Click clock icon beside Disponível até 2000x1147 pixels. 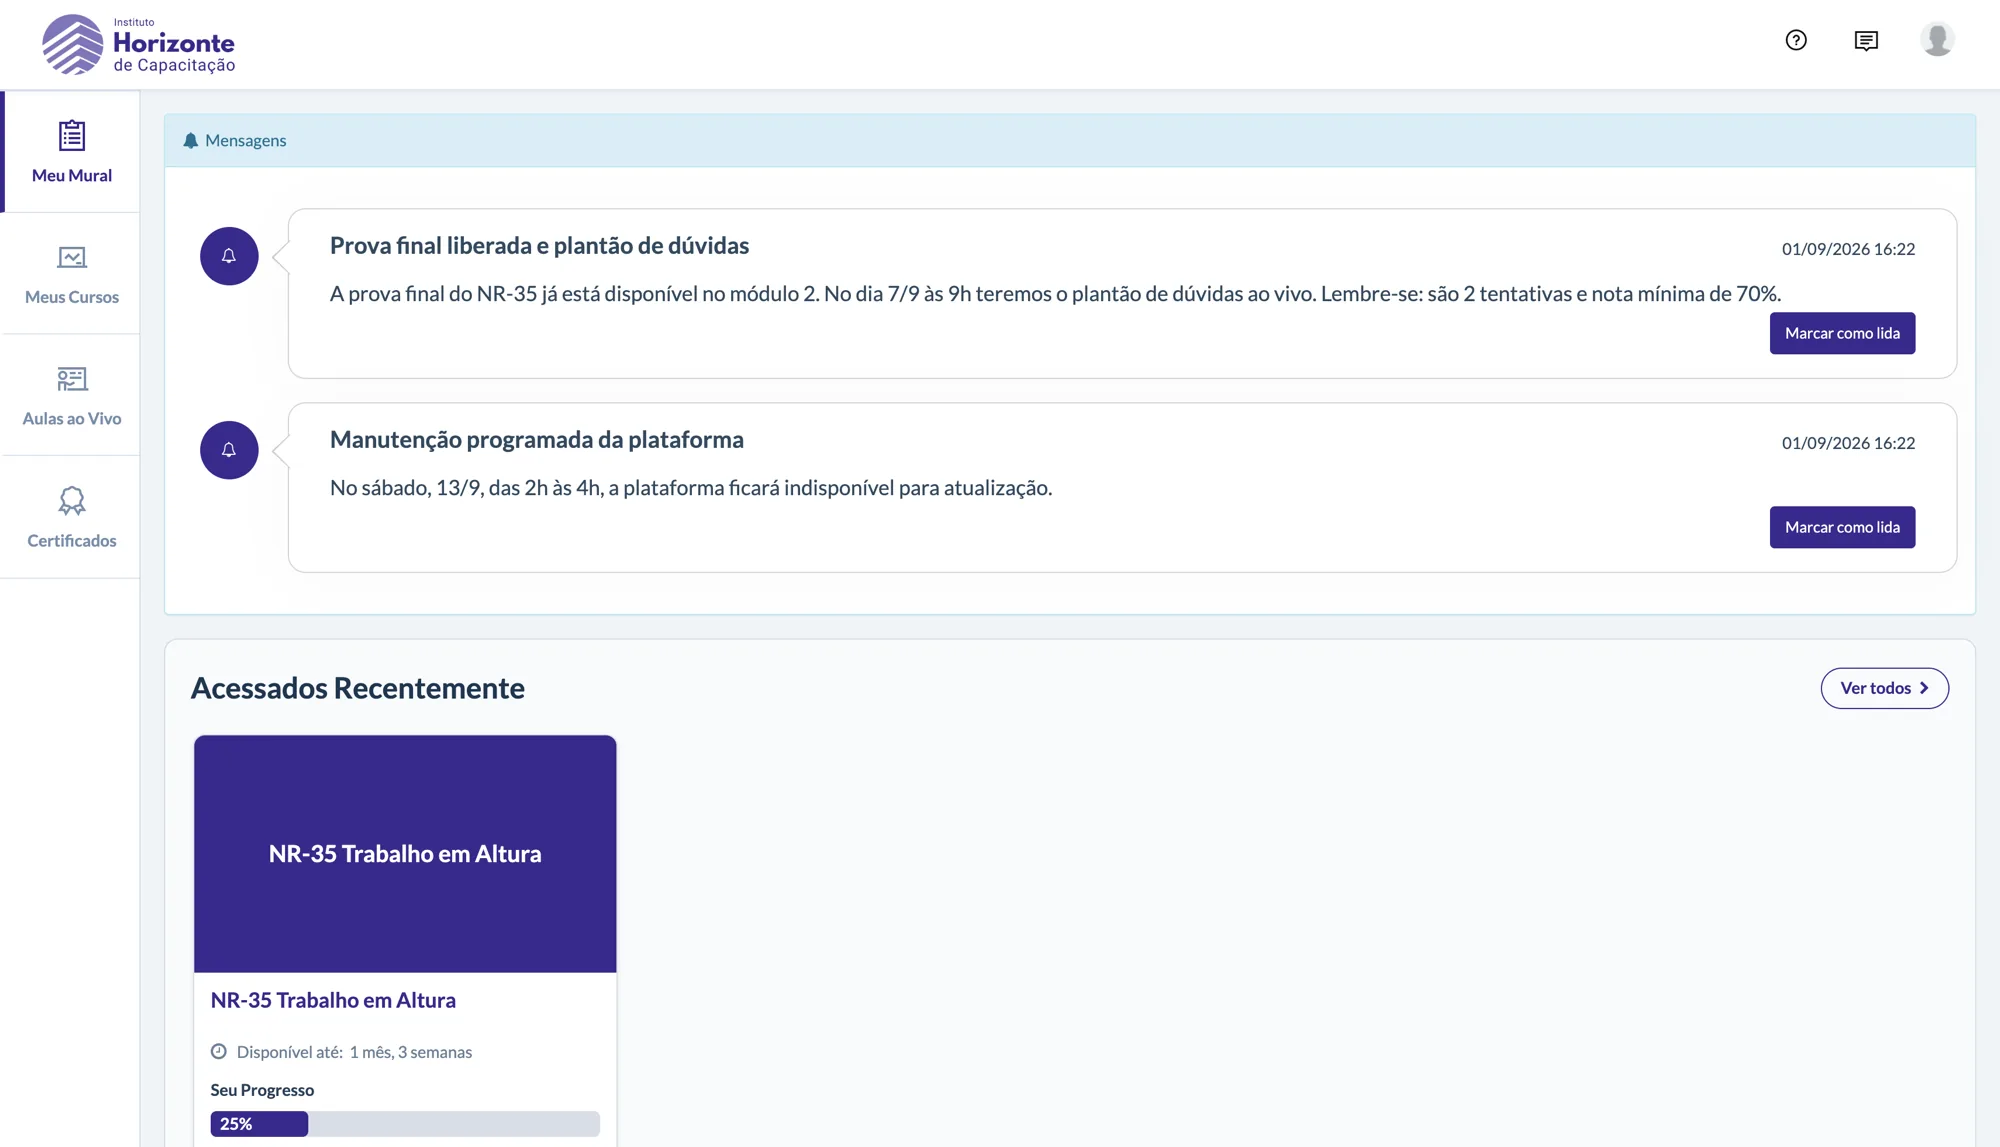click(219, 1051)
